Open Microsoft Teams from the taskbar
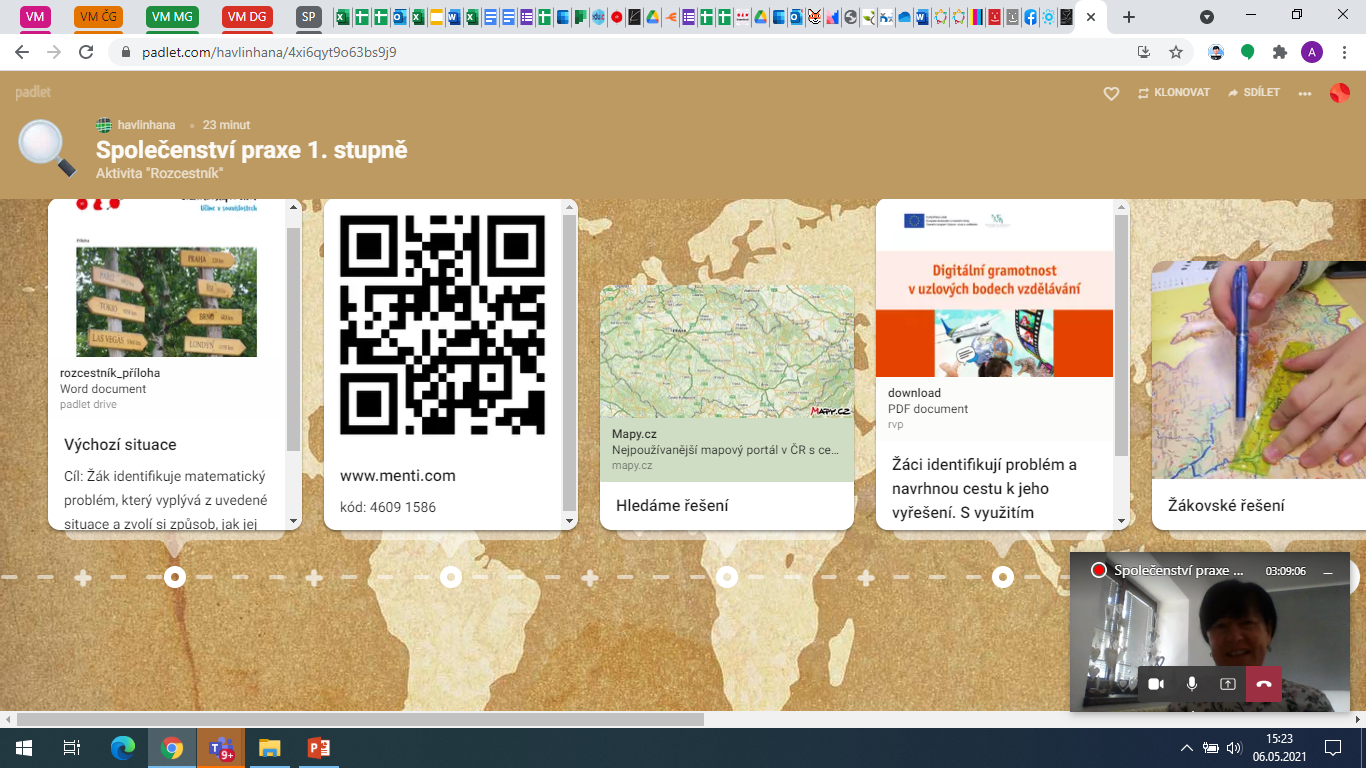1366x768 pixels. 220,747
